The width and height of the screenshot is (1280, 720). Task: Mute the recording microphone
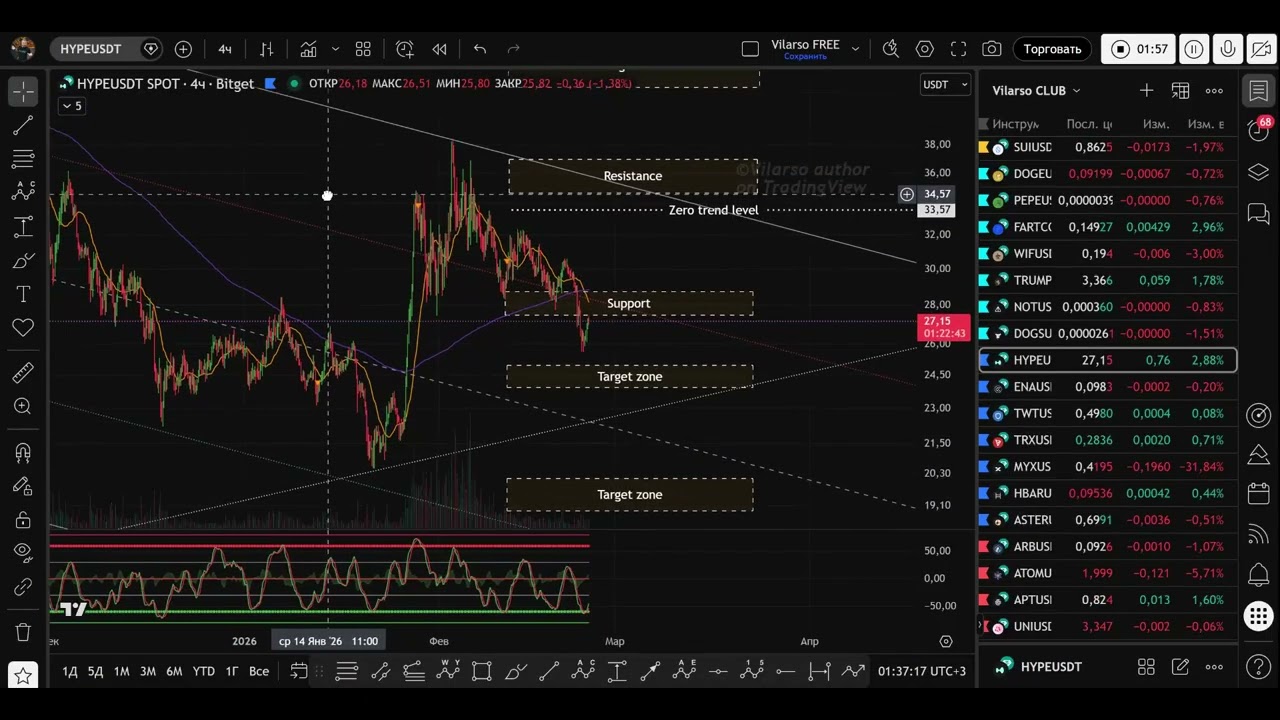pos(1227,49)
